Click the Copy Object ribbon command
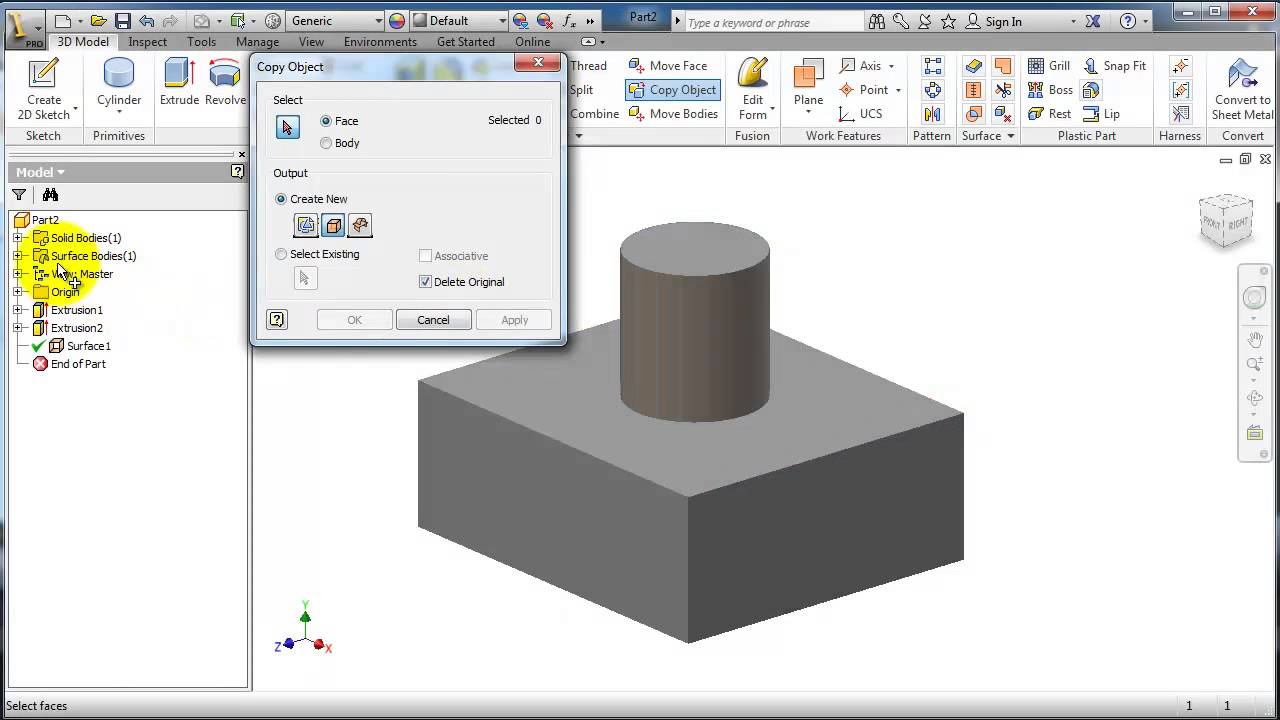This screenshot has width=1280, height=720. 673,90
